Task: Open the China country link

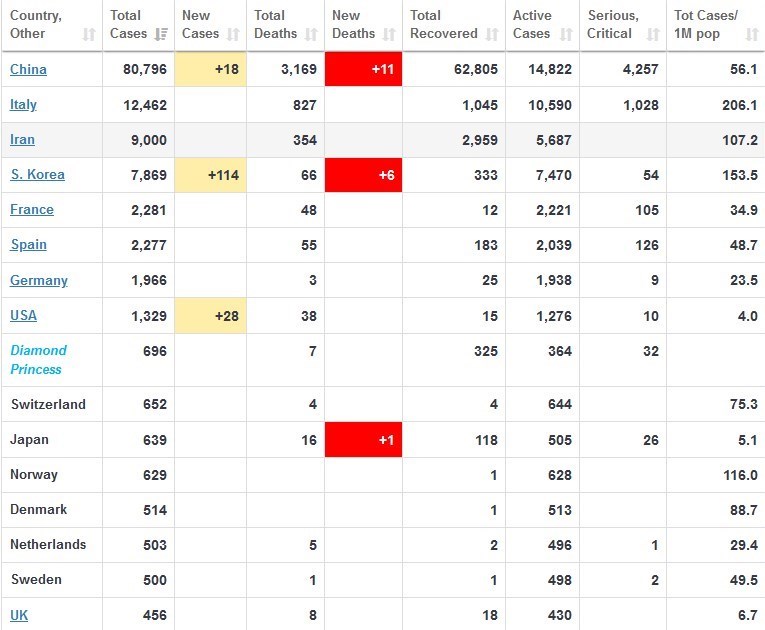Action: (x=28, y=70)
